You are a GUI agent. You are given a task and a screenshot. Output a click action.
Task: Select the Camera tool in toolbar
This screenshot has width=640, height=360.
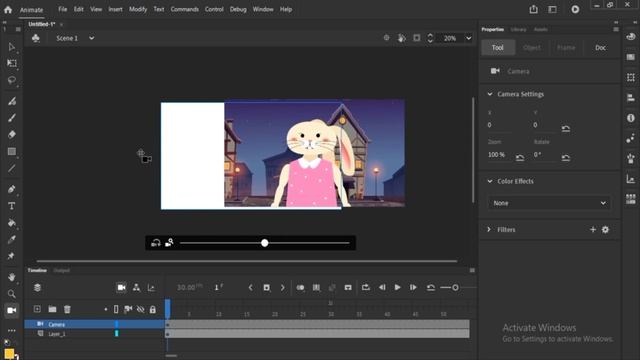(11, 311)
